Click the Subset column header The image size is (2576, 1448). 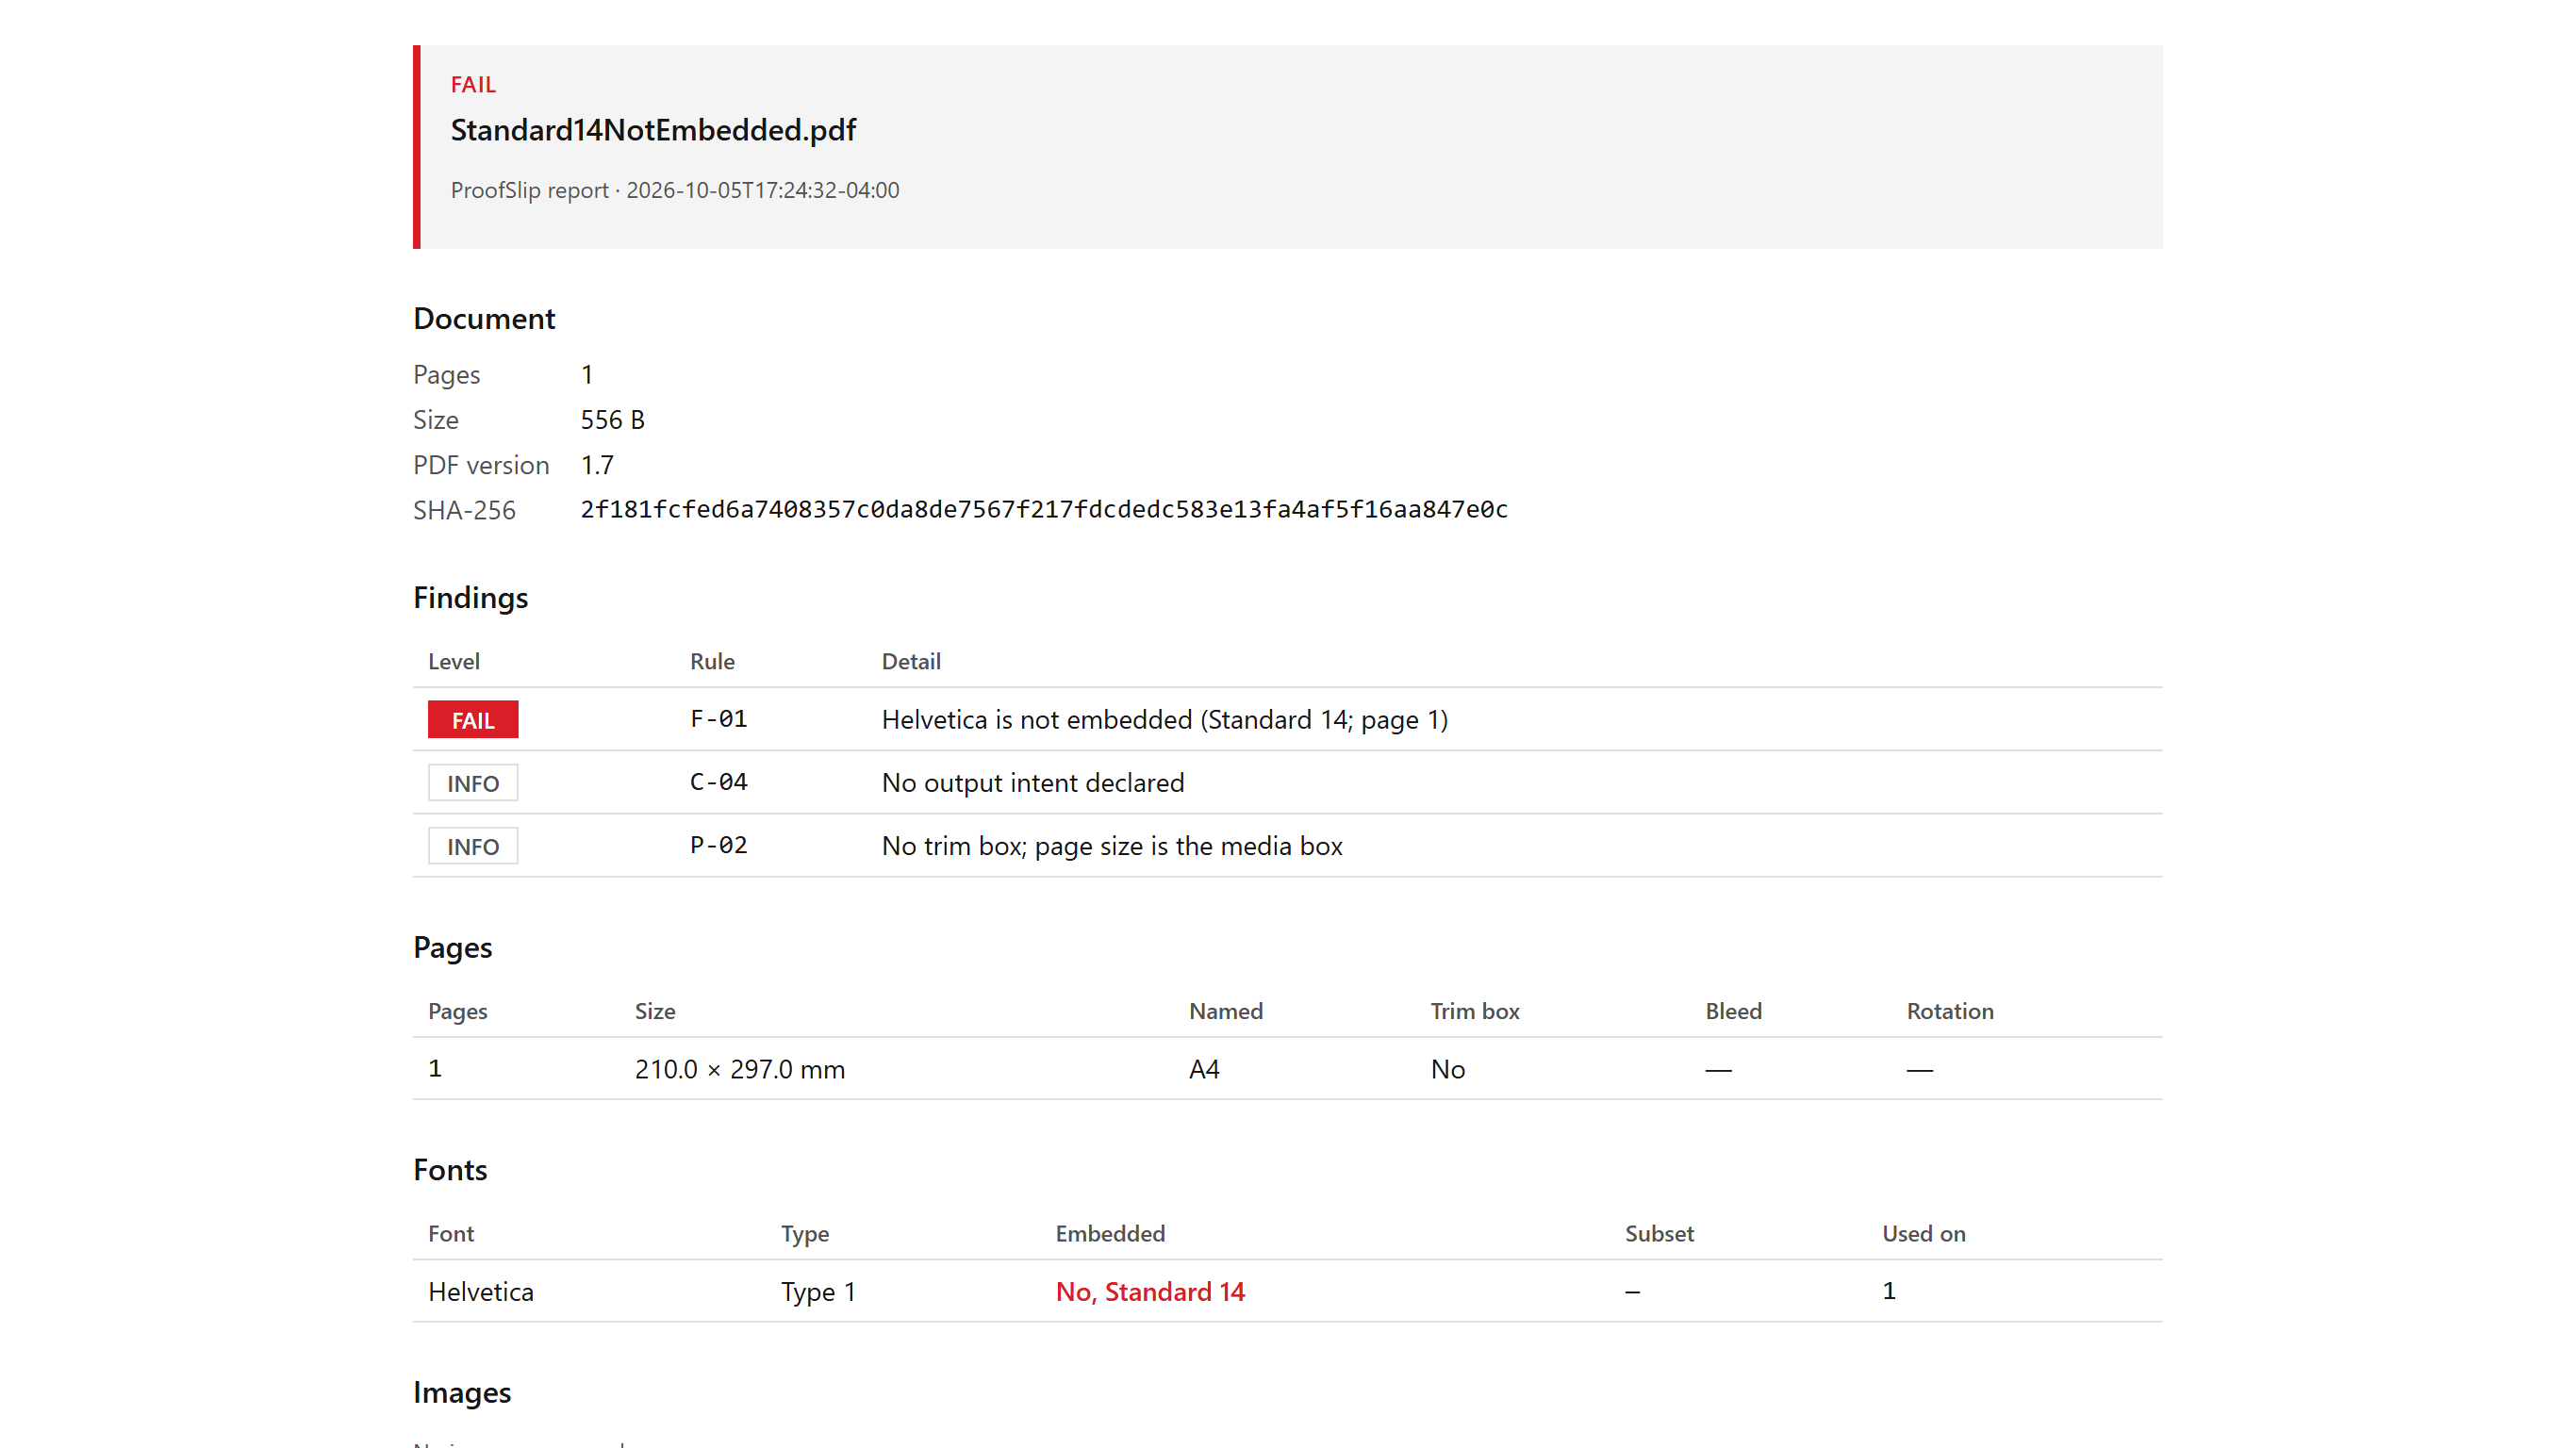pos(1659,1233)
